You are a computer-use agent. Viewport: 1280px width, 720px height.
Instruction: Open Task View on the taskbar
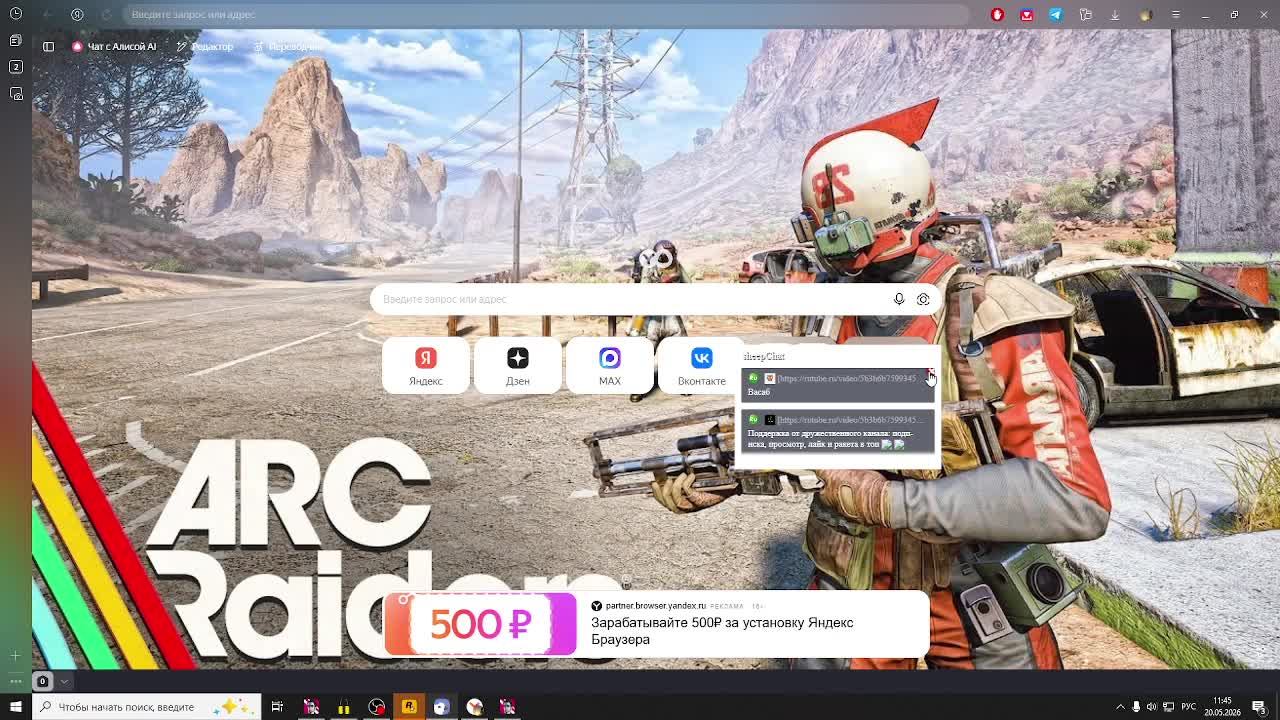point(277,707)
